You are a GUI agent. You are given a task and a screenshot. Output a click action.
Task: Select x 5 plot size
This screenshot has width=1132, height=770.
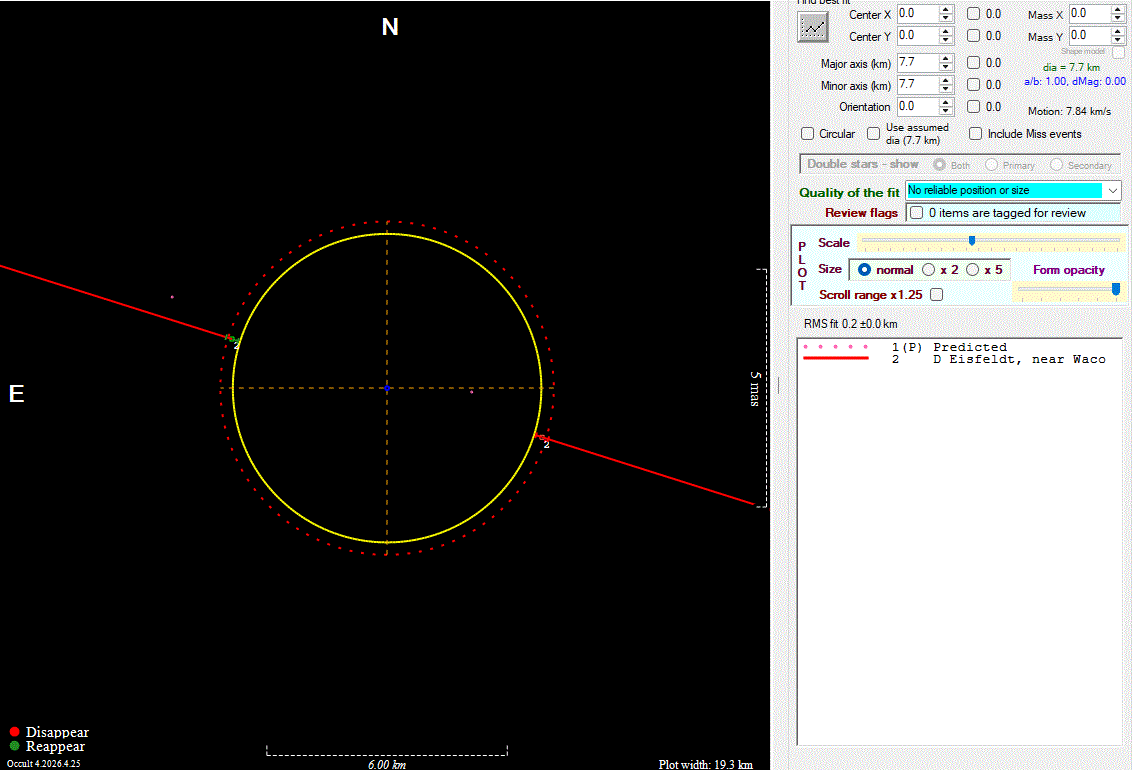coord(972,269)
